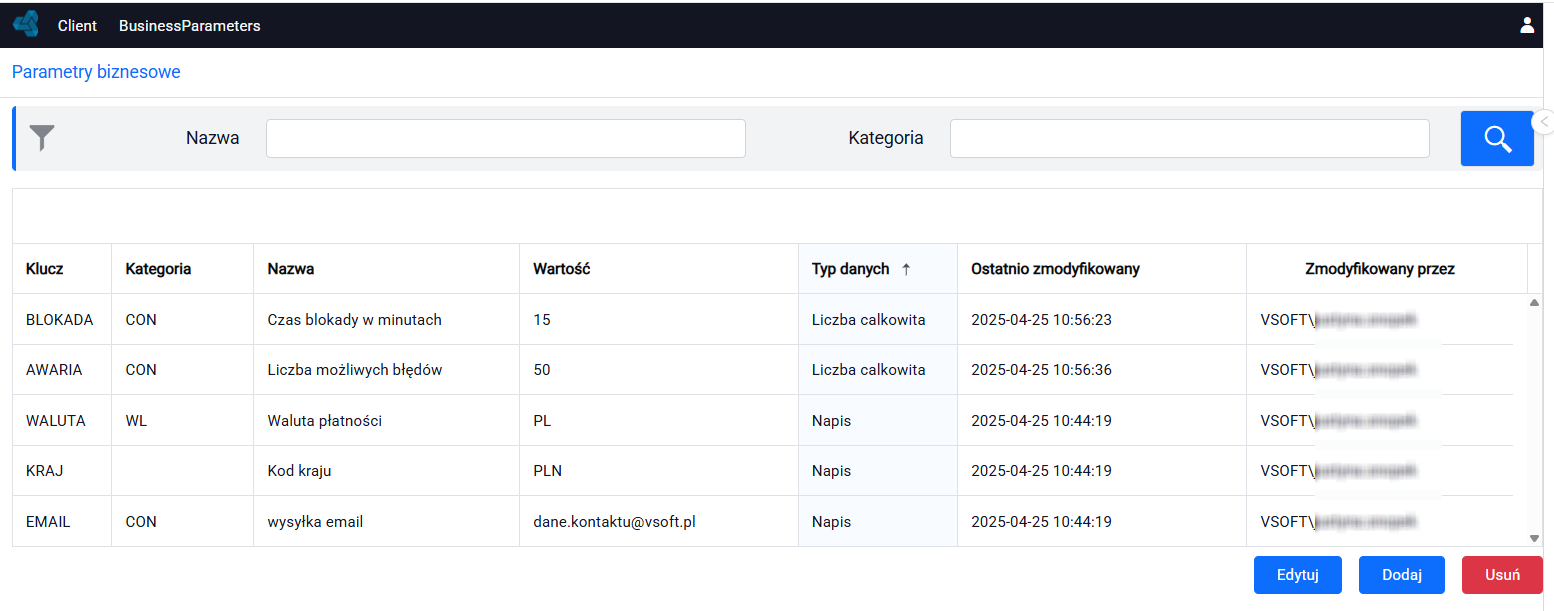1554x611 pixels.
Task: Sort by Klucz column header
Action: pos(45,269)
